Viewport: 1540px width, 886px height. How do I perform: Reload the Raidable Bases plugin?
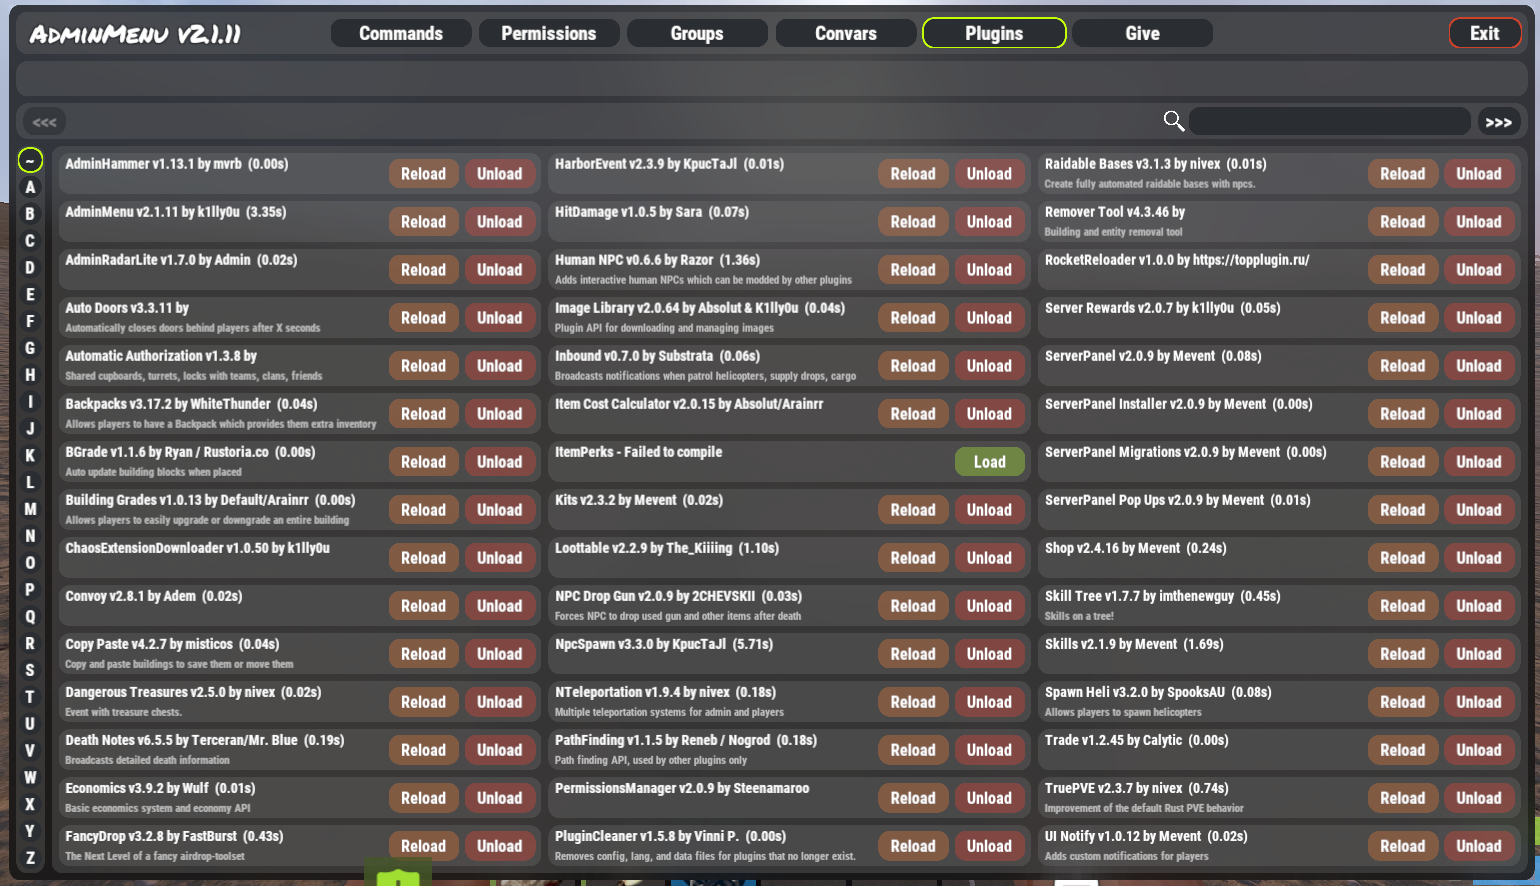(x=1402, y=174)
